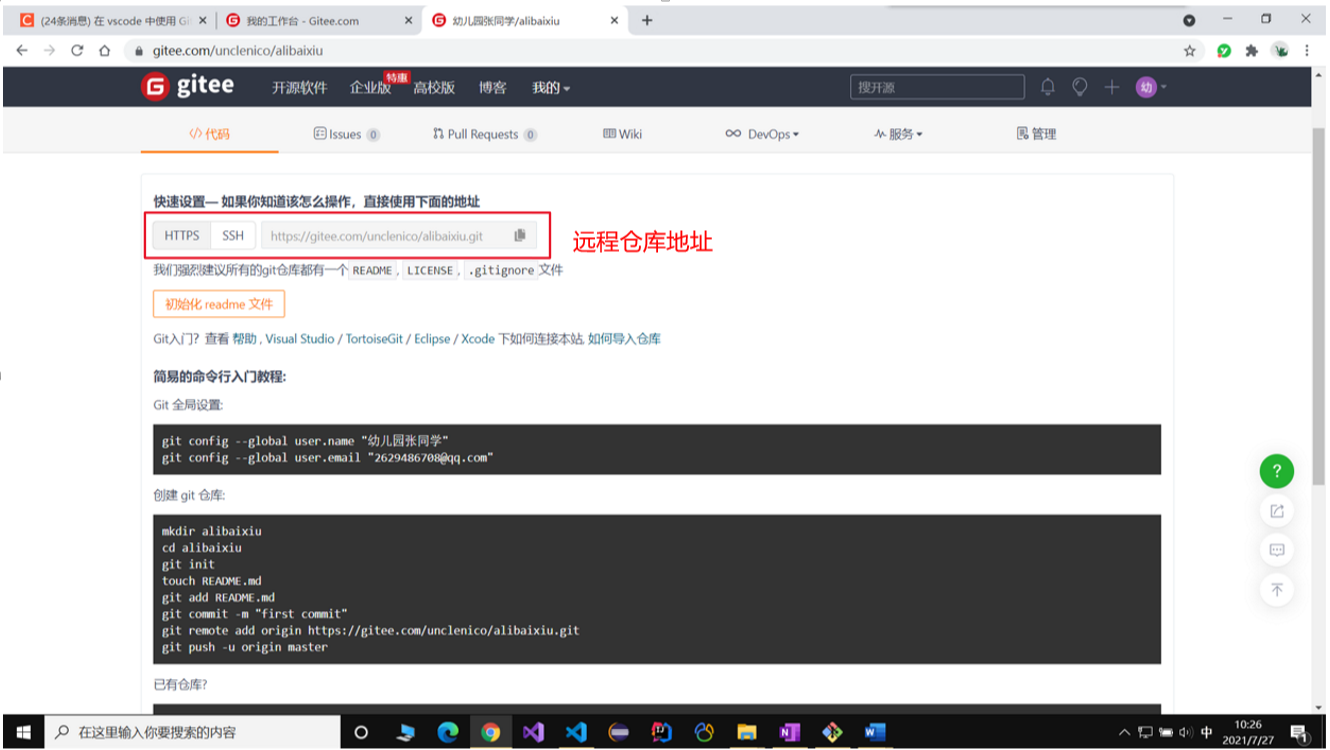
Task: Open the Pull Requests tab
Action: point(485,134)
